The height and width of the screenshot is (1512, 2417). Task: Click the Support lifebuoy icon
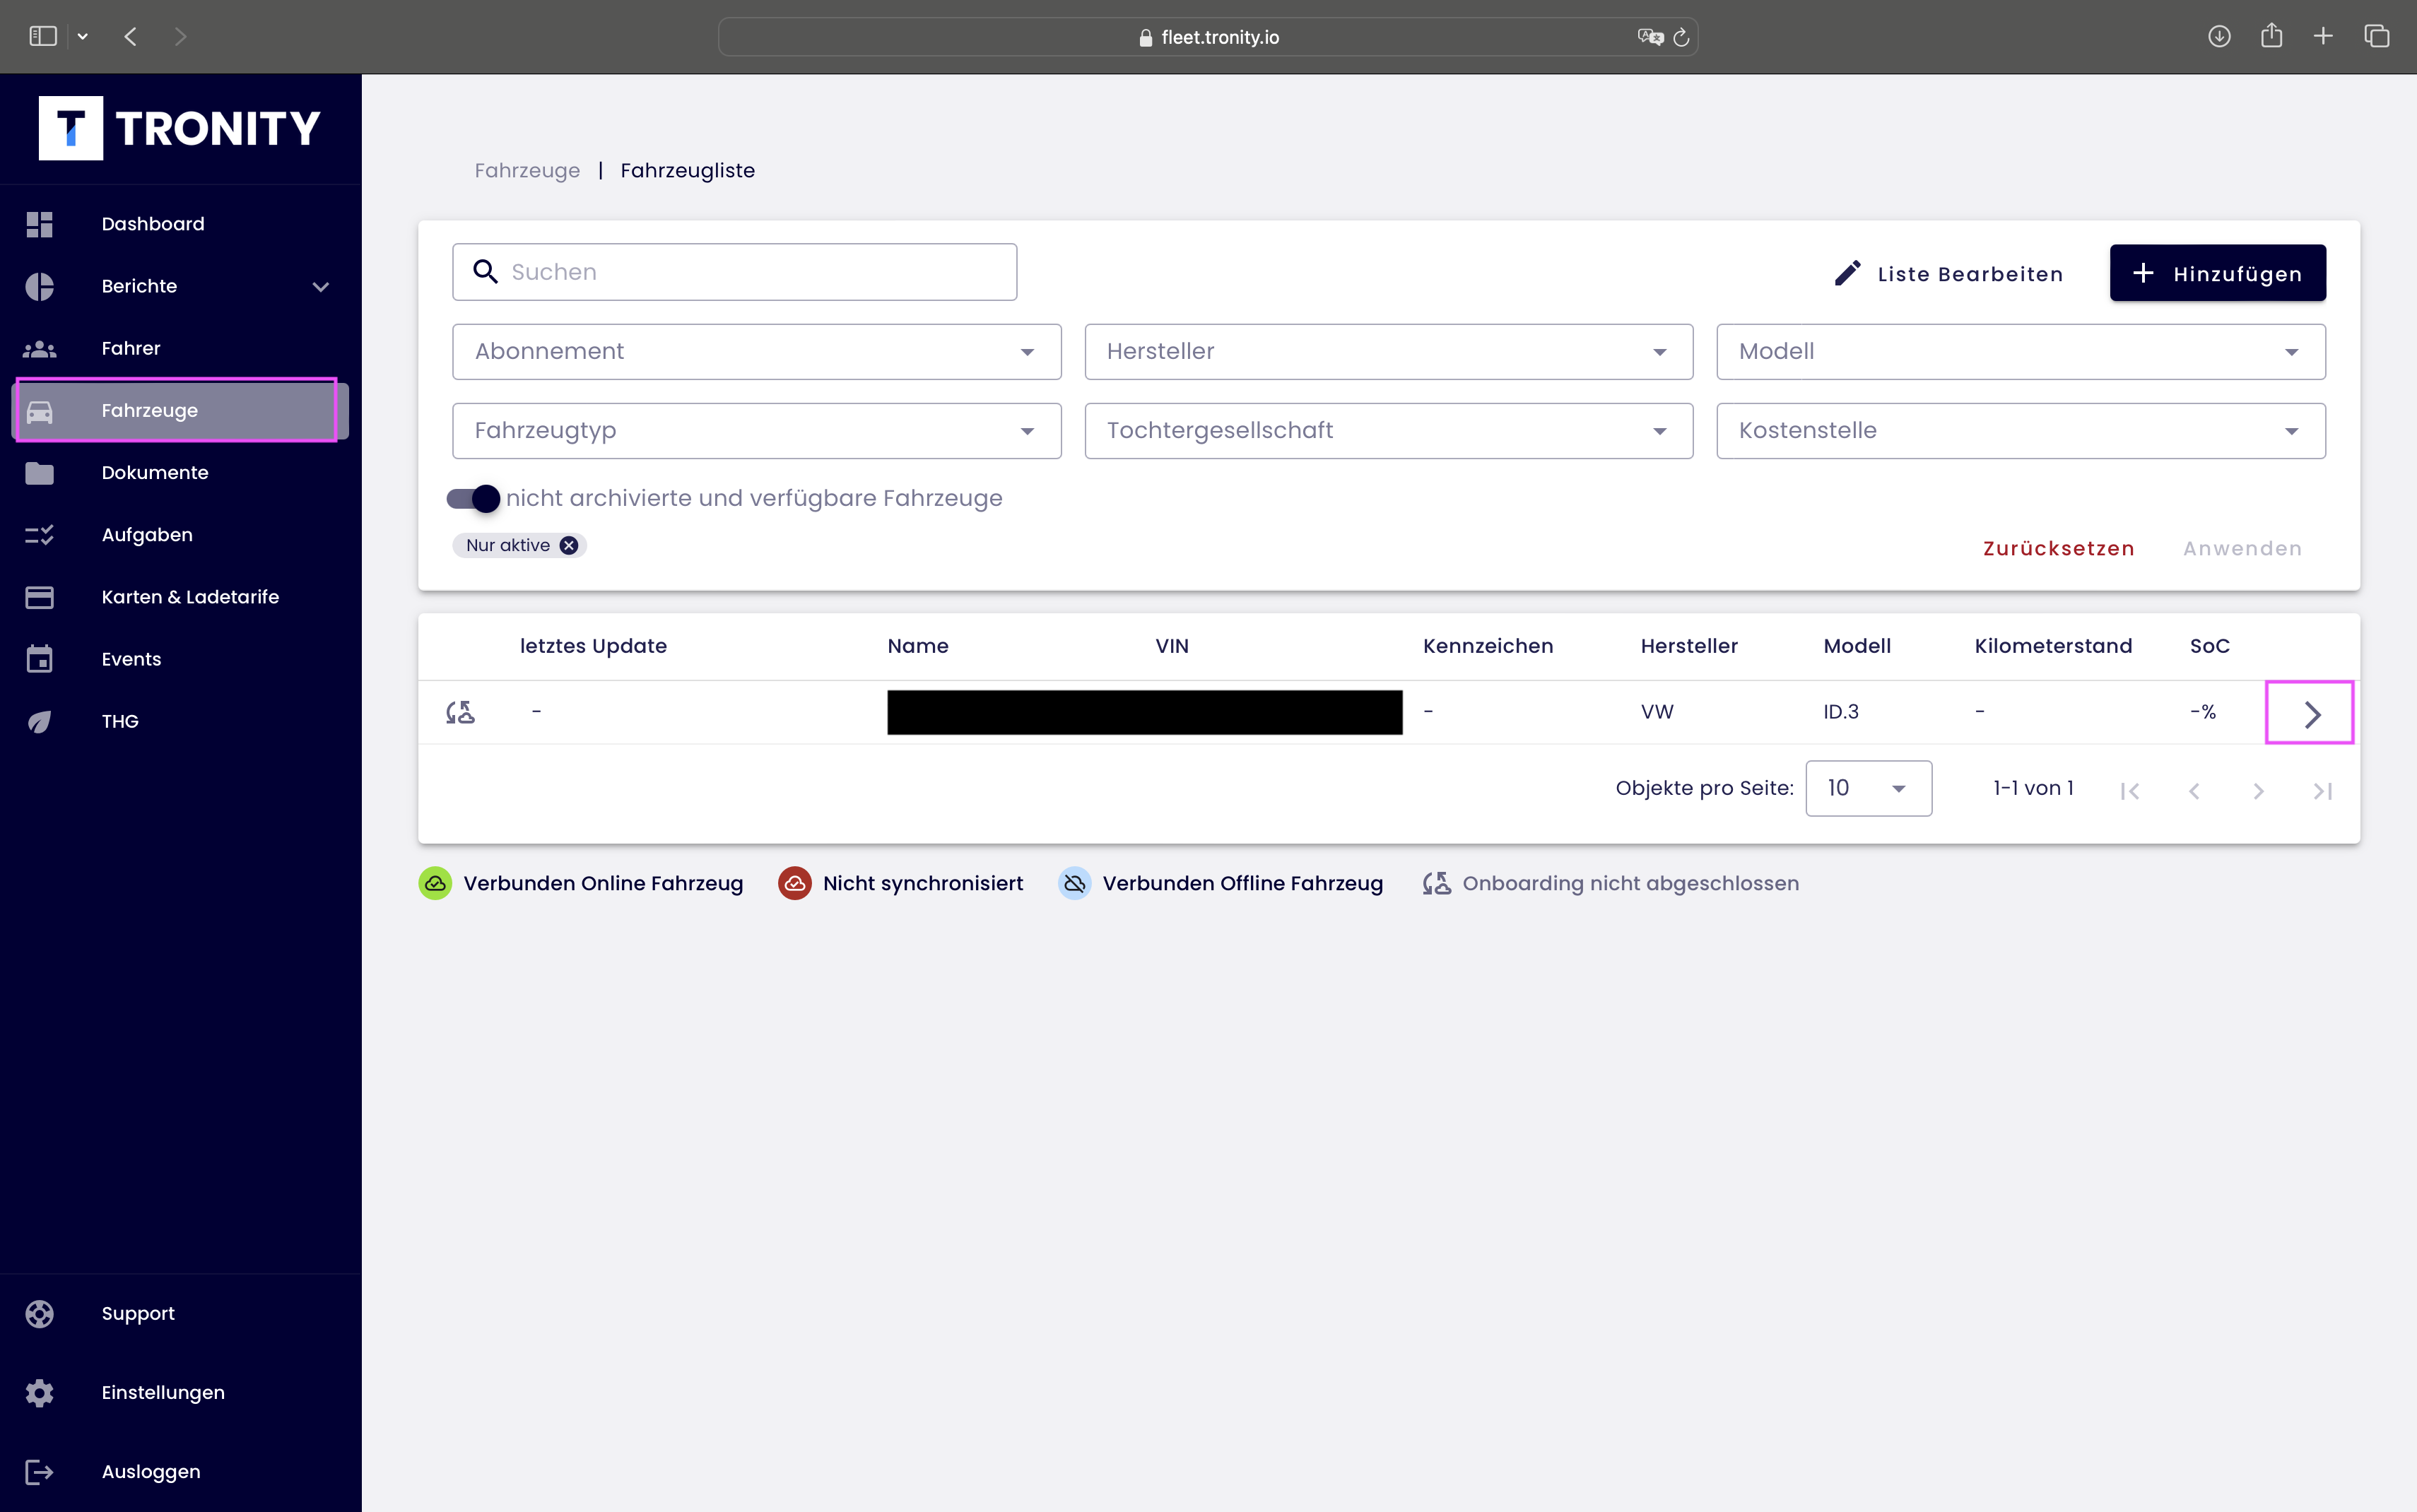click(39, 1314)
